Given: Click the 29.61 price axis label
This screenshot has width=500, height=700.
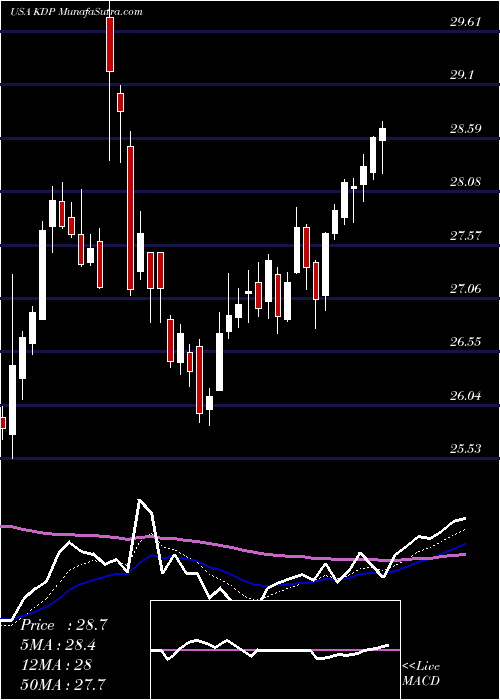Looking at the screenshot, I should point(466,22).
